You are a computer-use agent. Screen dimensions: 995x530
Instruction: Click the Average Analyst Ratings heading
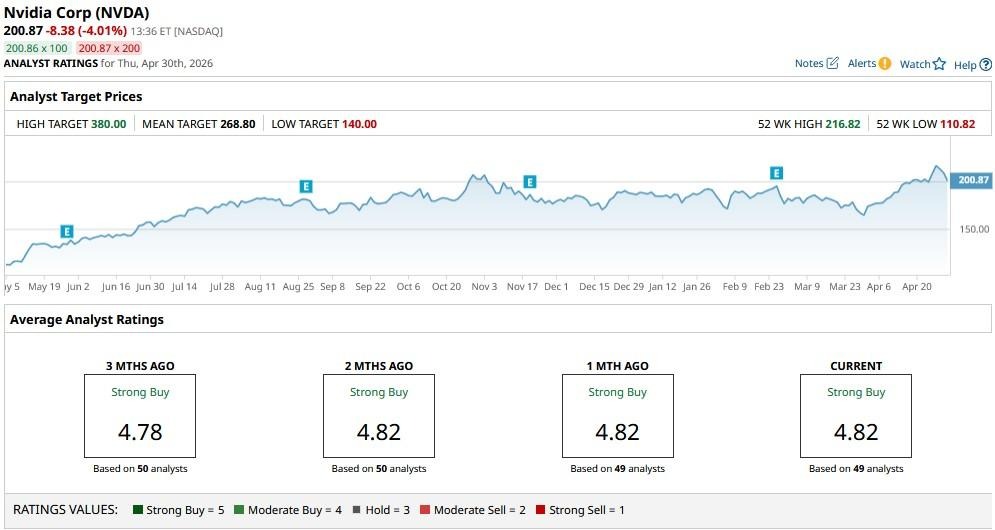point(87,320)
